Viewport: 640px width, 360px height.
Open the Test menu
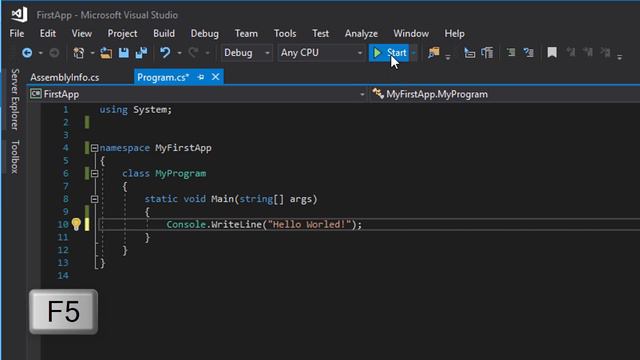tap(320, 33)
